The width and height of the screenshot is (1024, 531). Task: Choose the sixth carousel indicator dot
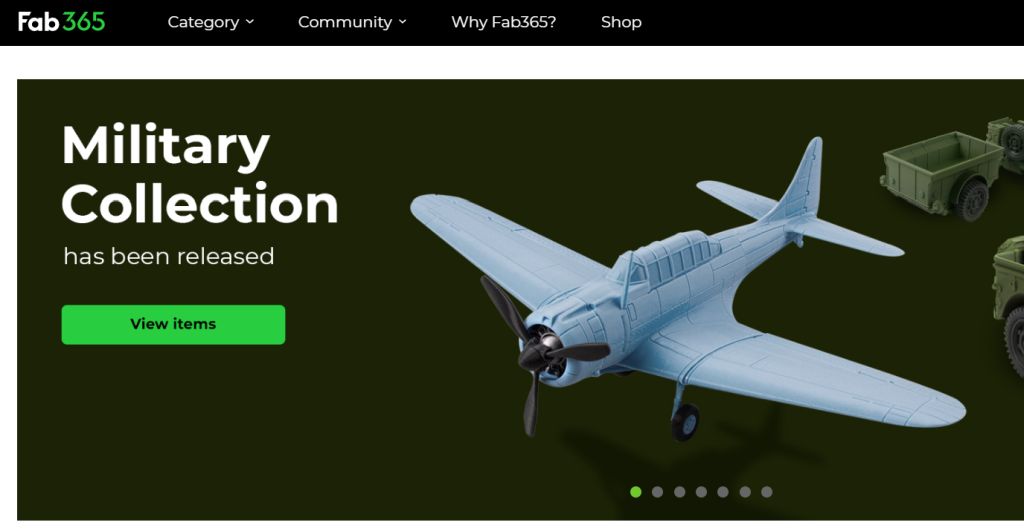(745, 492)
